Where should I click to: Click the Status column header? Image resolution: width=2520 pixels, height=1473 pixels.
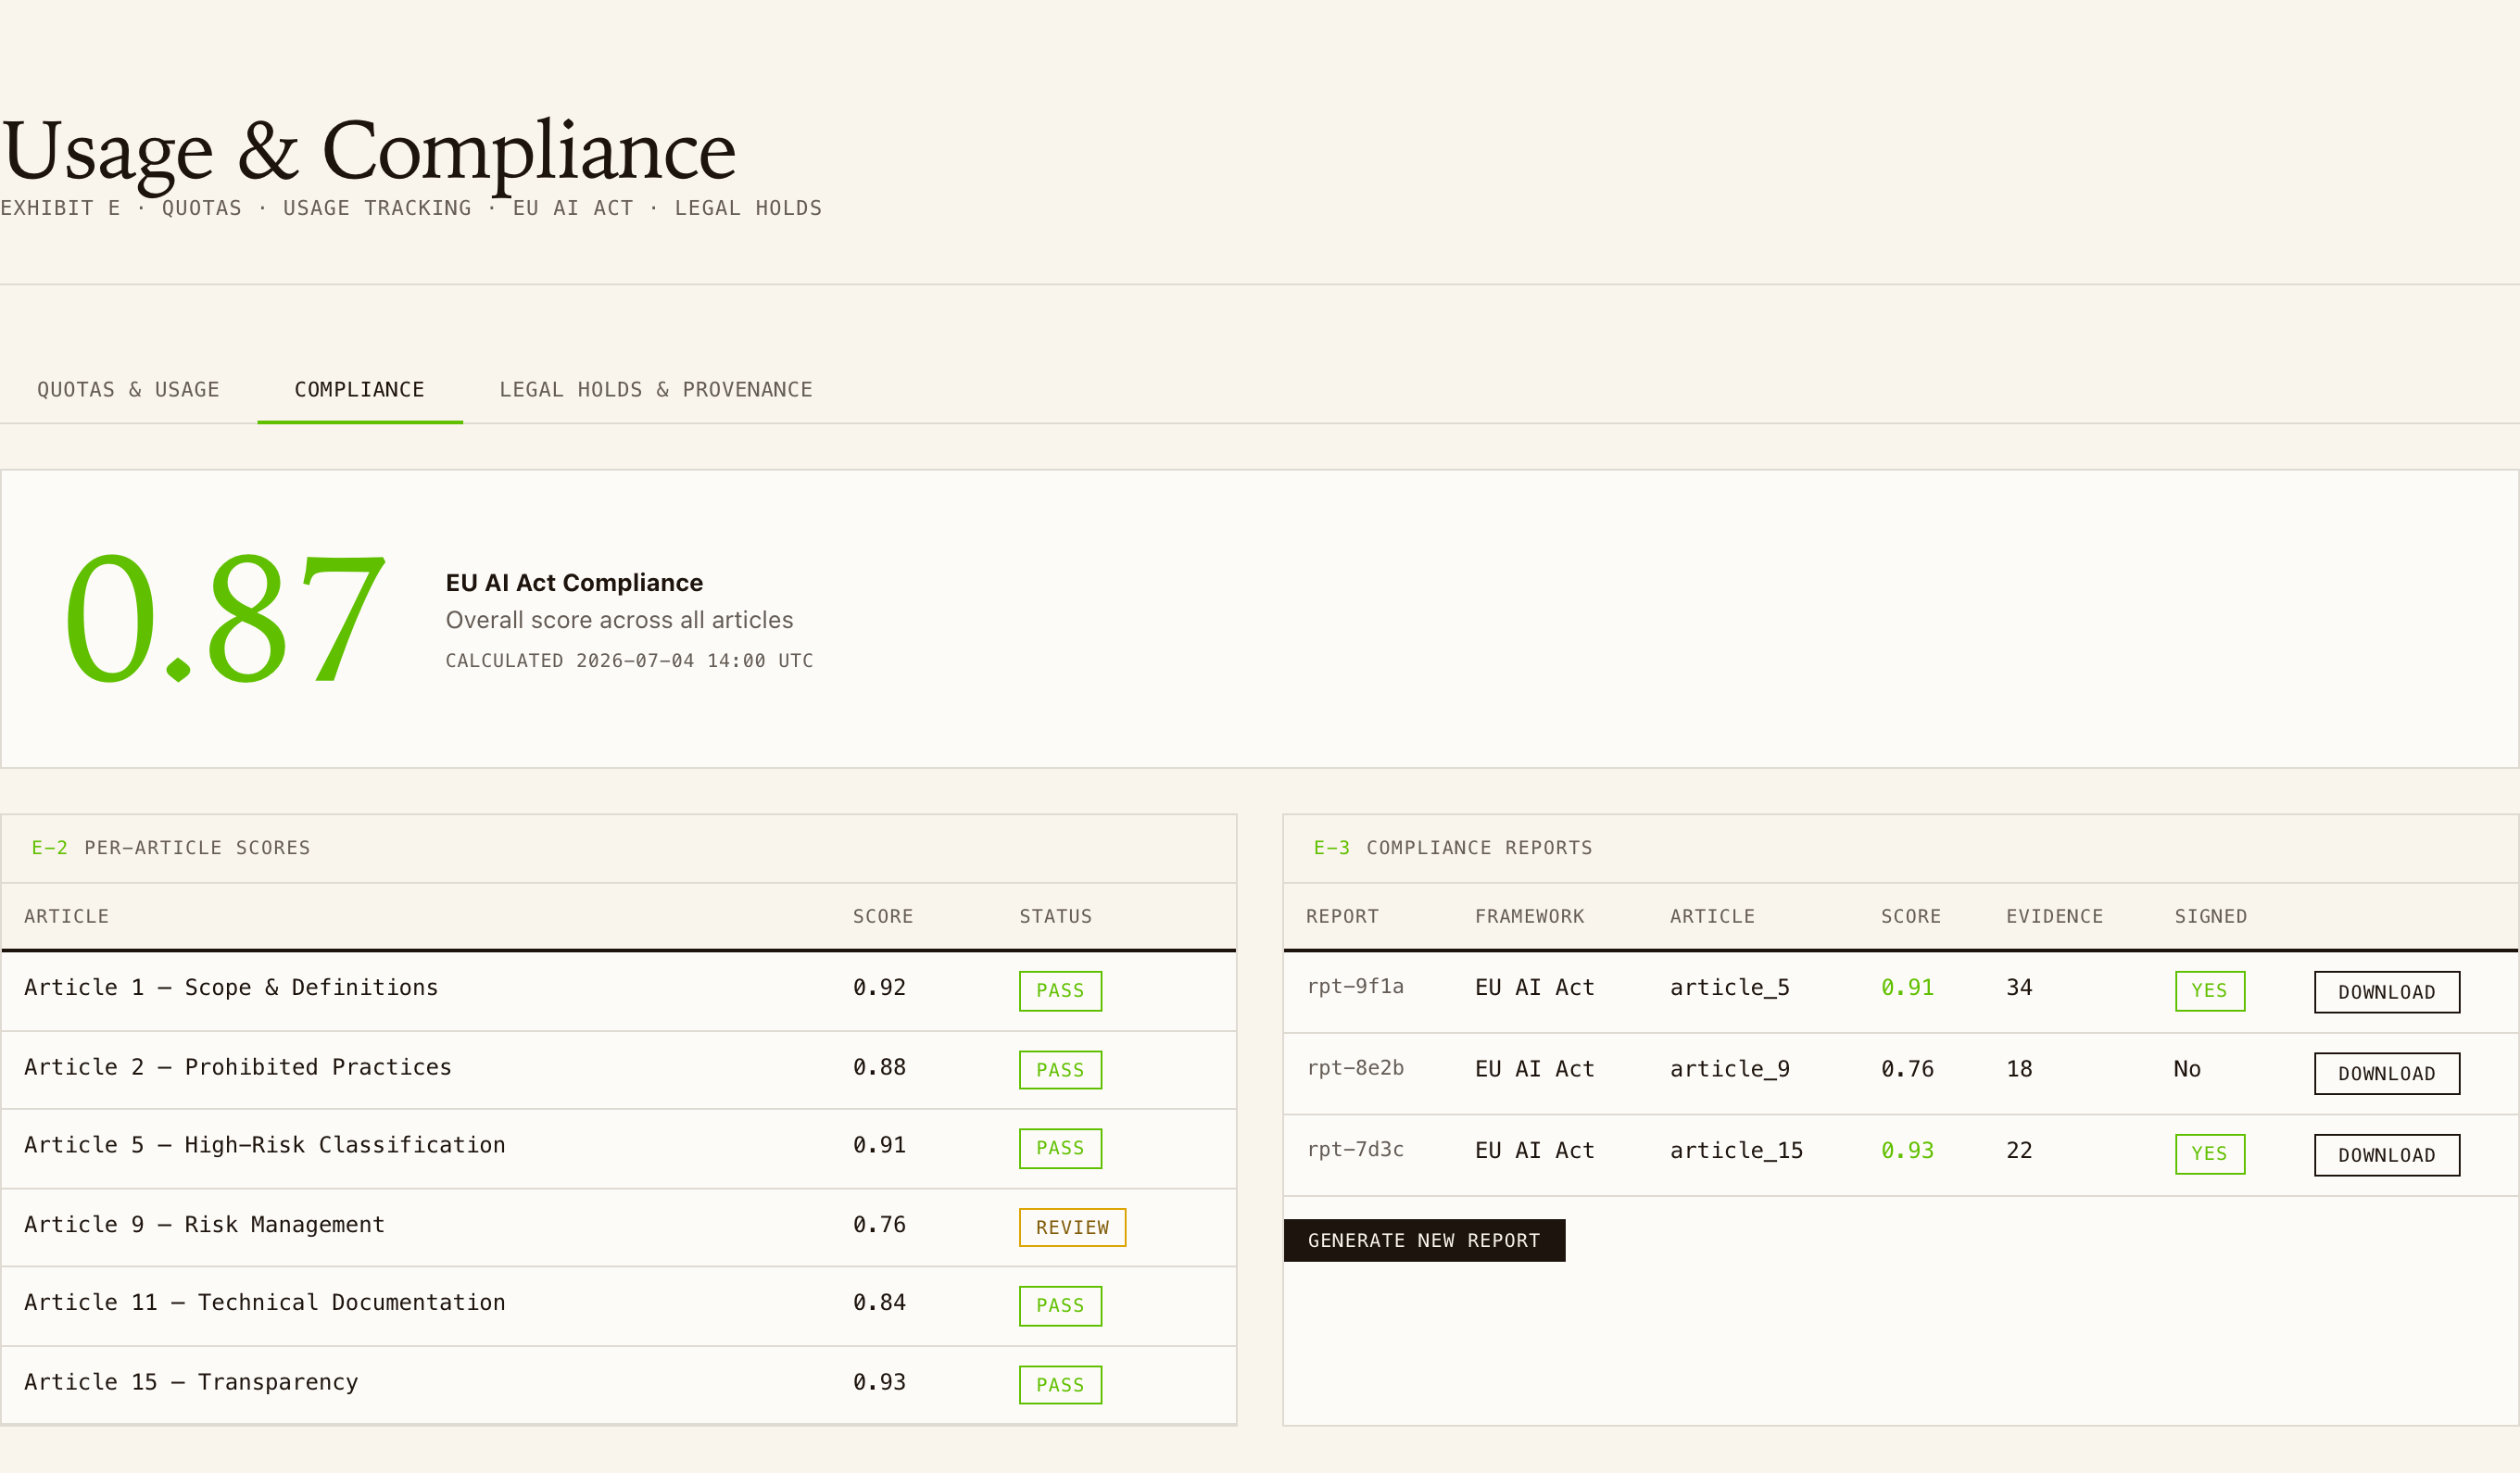tap(1055, 916)
